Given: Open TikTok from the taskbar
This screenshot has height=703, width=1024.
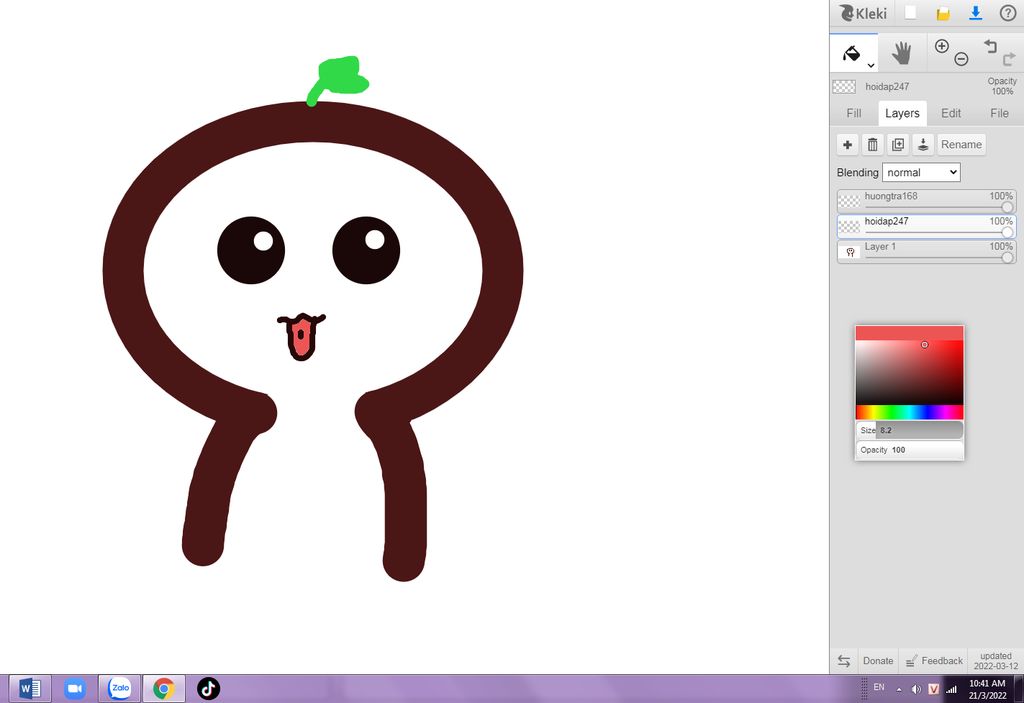Looking at the screenshot, I should [x=208, y=689].
